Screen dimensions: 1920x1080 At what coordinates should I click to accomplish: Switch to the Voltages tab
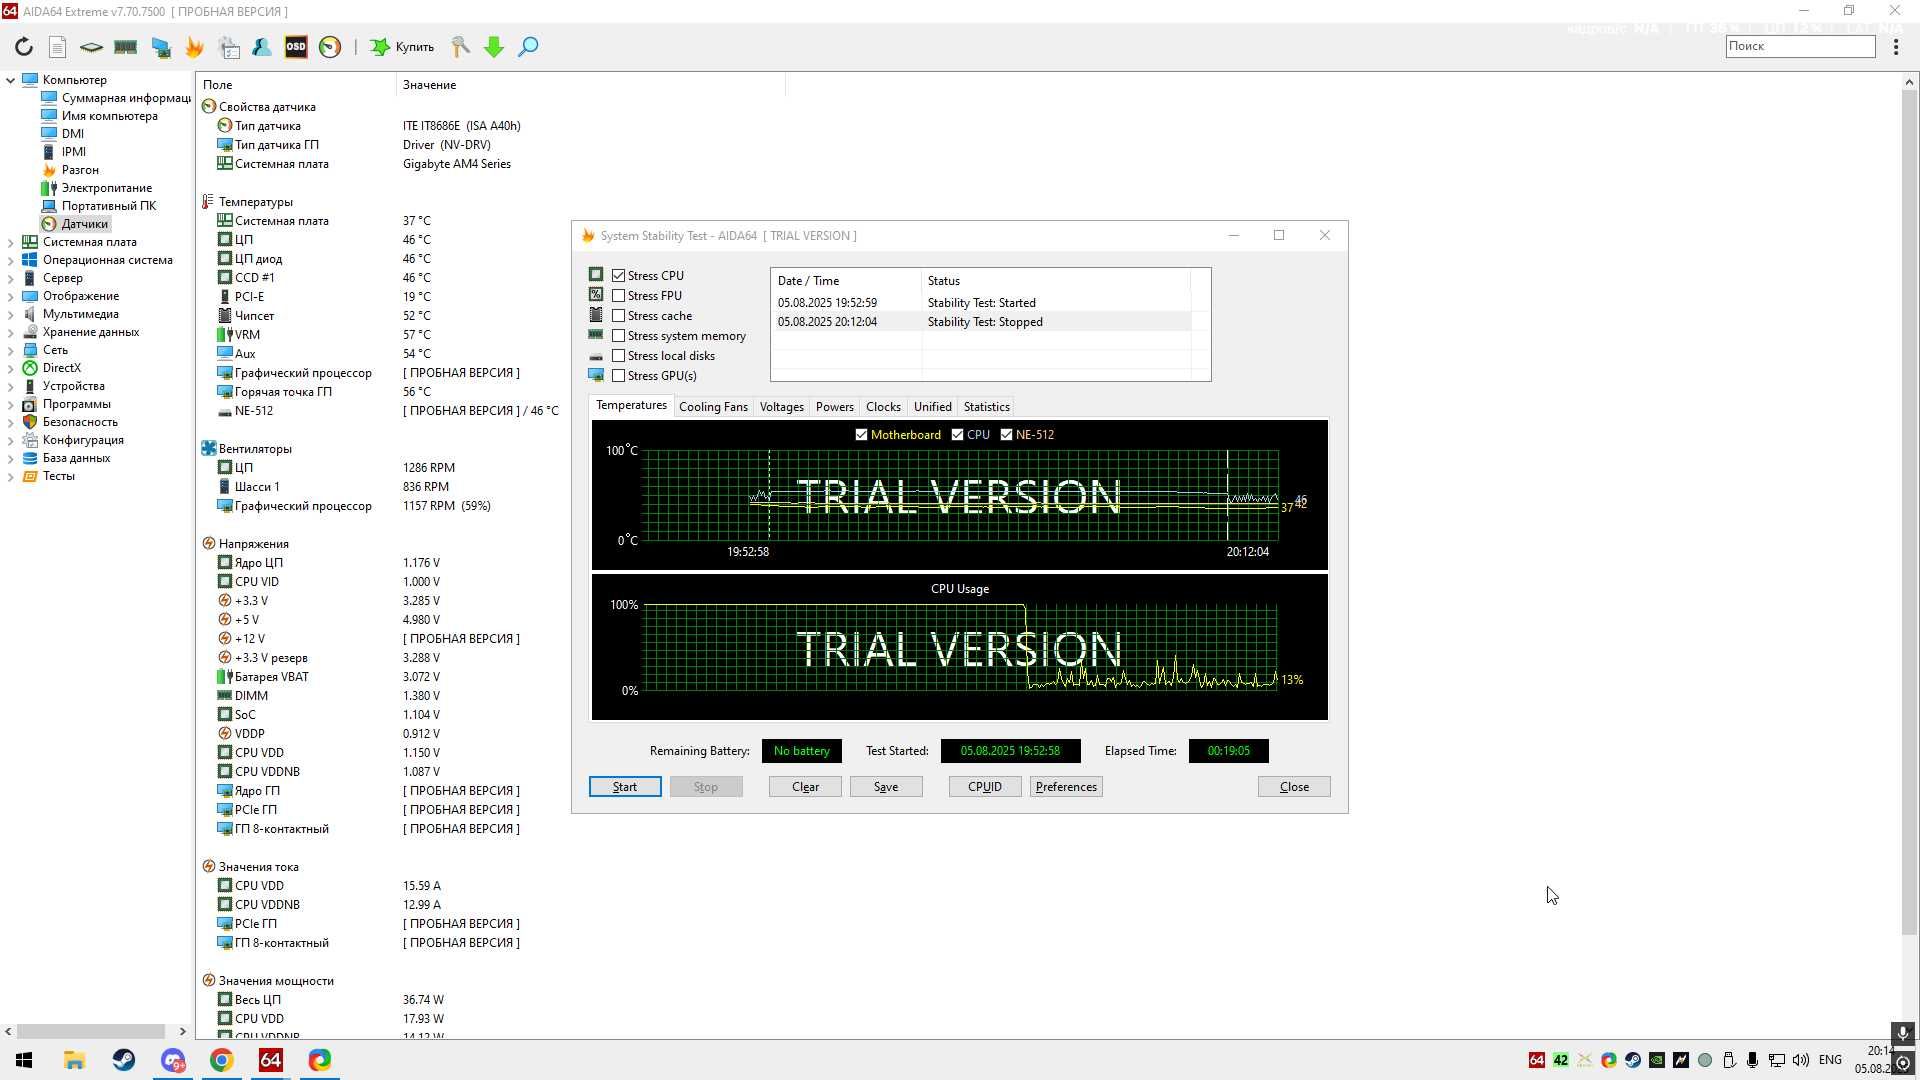coord(781,407)
